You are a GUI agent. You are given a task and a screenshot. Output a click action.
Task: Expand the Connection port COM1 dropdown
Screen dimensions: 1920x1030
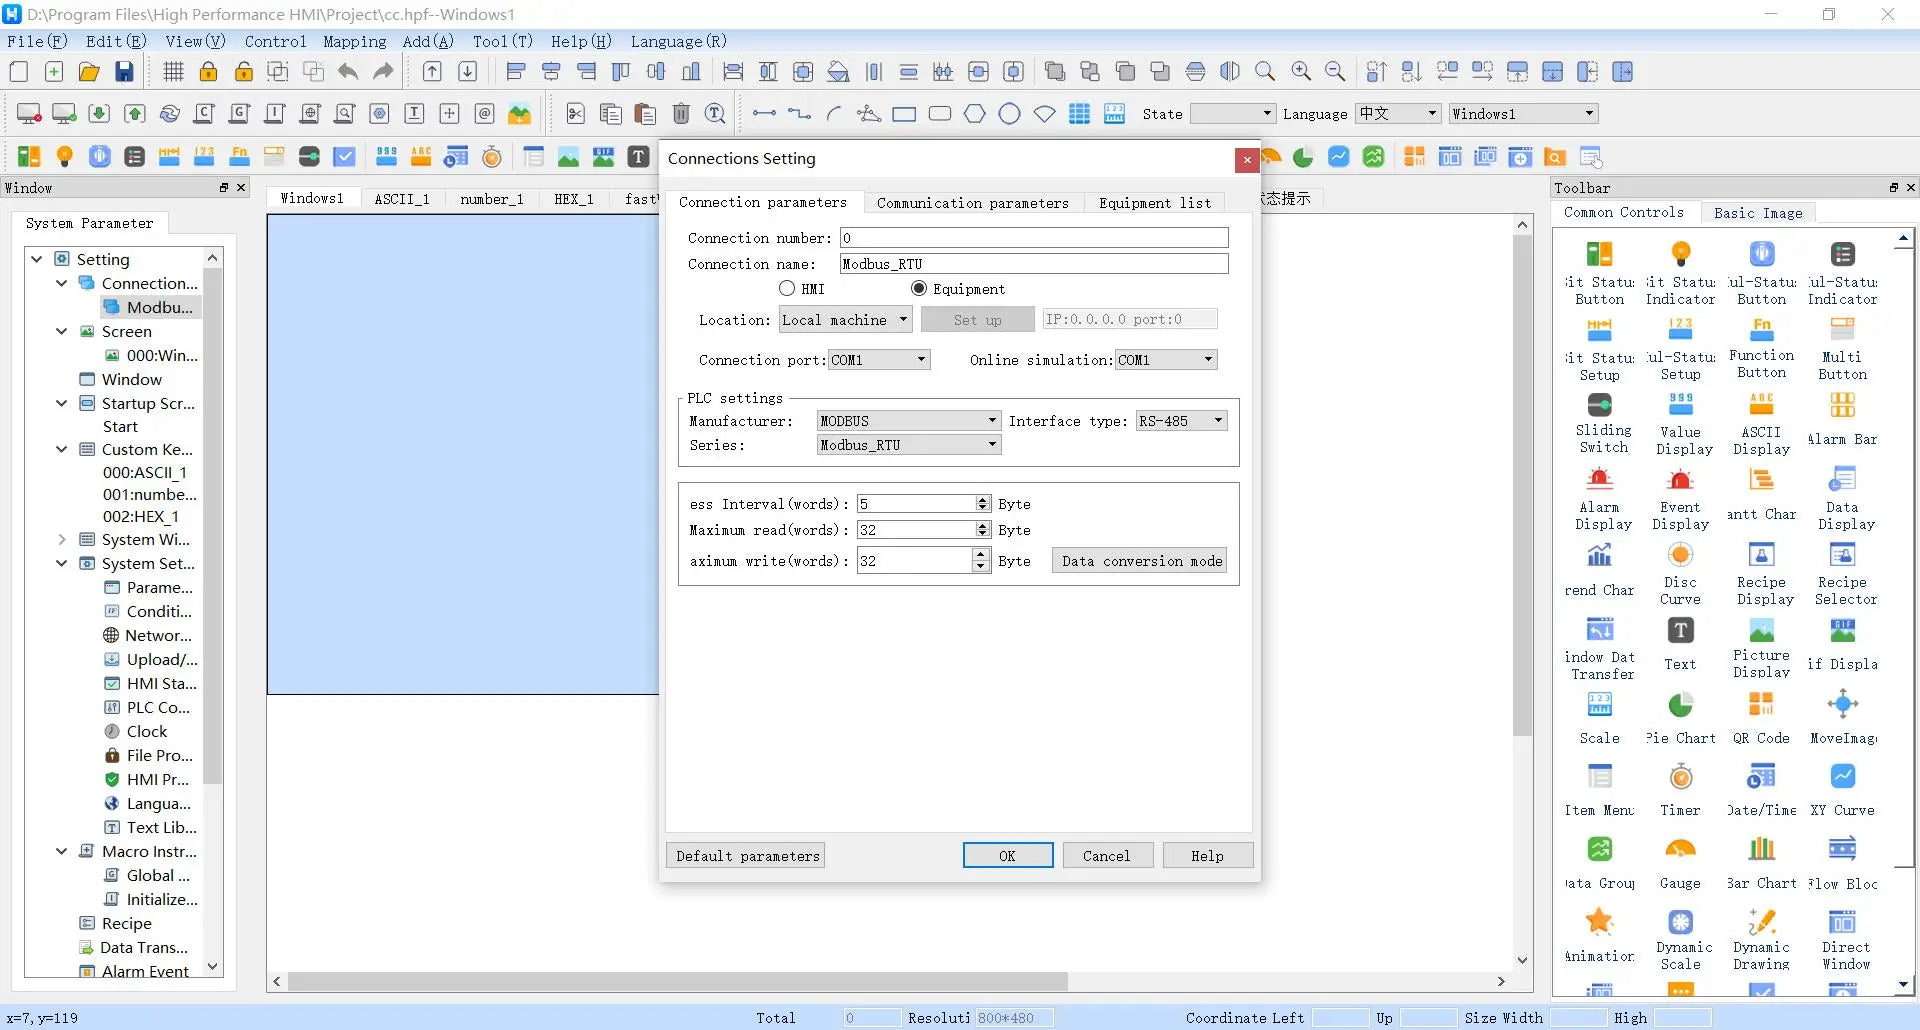(x=879, y=360)
